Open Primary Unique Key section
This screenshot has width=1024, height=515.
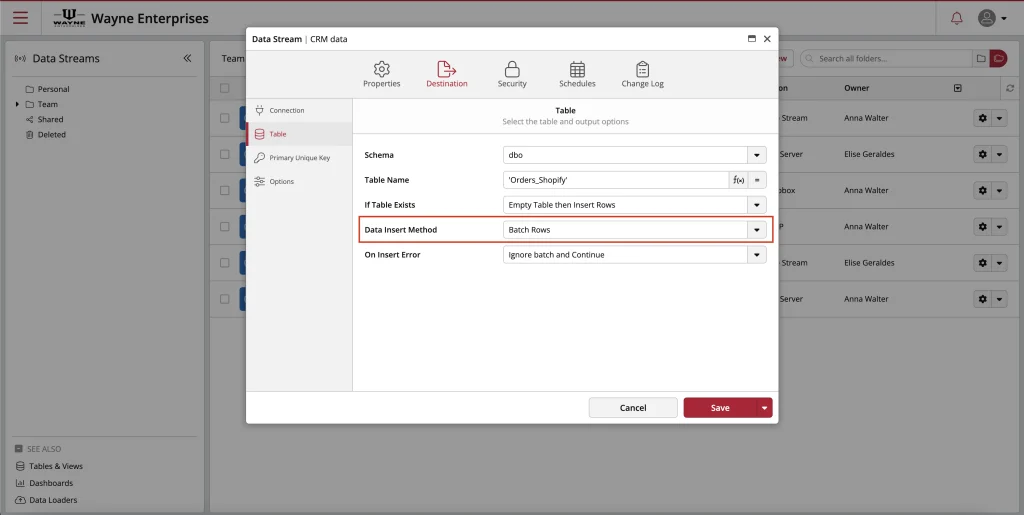[x=299, y=157]
